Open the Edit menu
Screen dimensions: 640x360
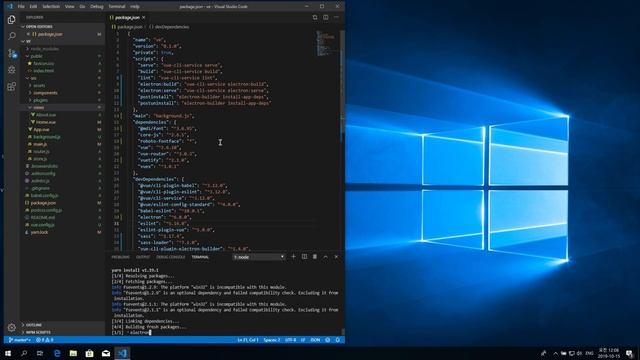coord(33,7)
